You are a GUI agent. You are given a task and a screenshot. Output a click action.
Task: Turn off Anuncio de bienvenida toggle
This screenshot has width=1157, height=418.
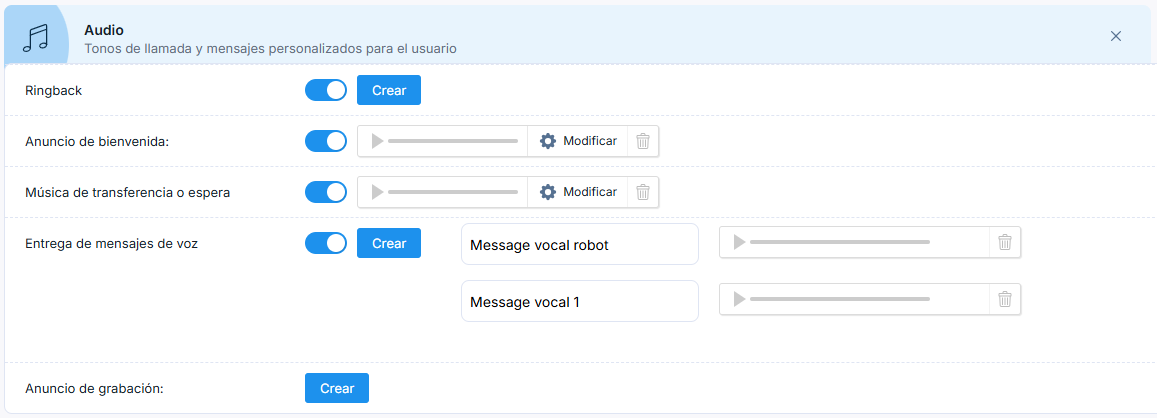click(326, 141)
